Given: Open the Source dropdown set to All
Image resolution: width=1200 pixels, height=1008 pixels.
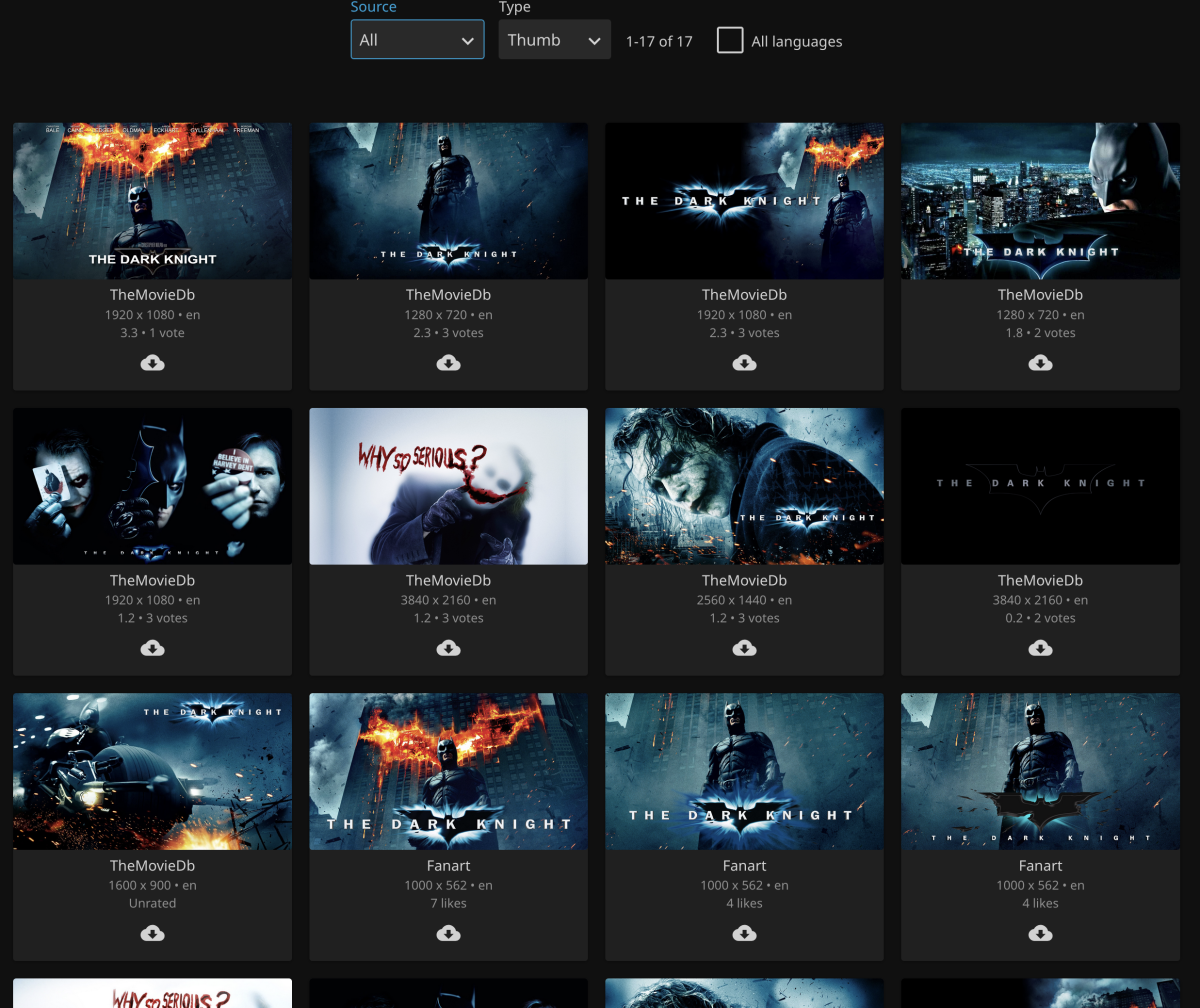Looking at the screenshot, I should [417, 39].
